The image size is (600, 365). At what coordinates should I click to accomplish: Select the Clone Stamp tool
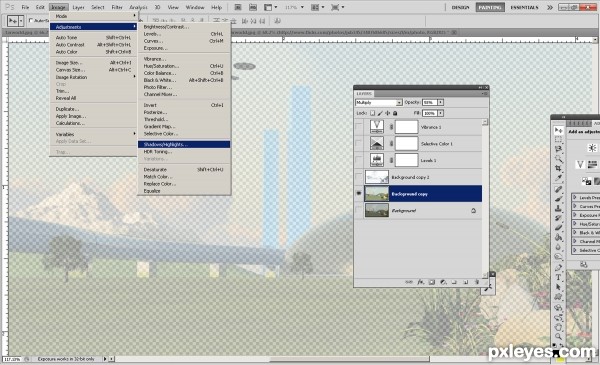[558, 209]
